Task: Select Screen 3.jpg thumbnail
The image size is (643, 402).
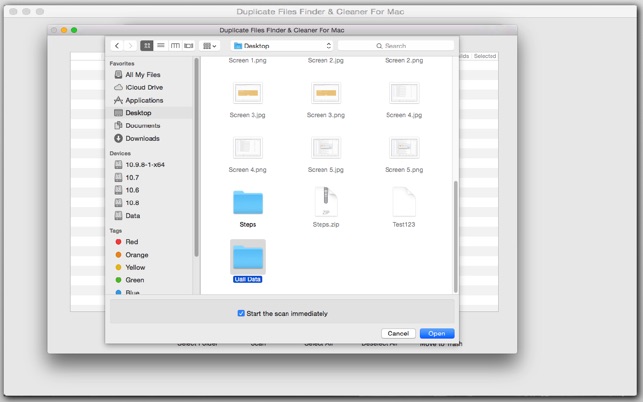Action: coord(248,93)
